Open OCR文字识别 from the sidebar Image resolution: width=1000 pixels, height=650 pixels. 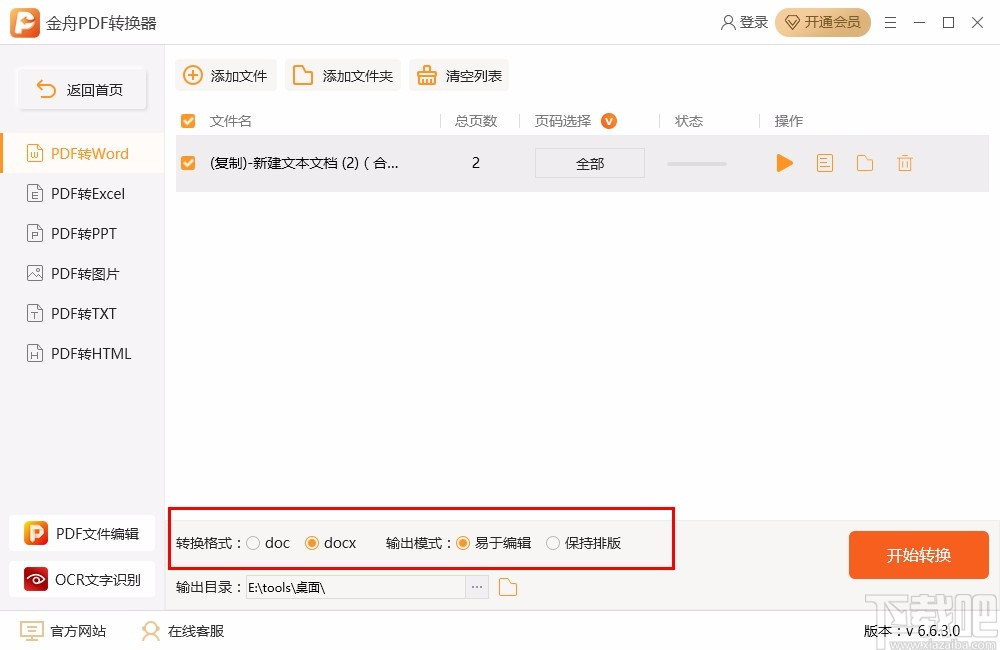pyautogui.click(x=82, y=579)
